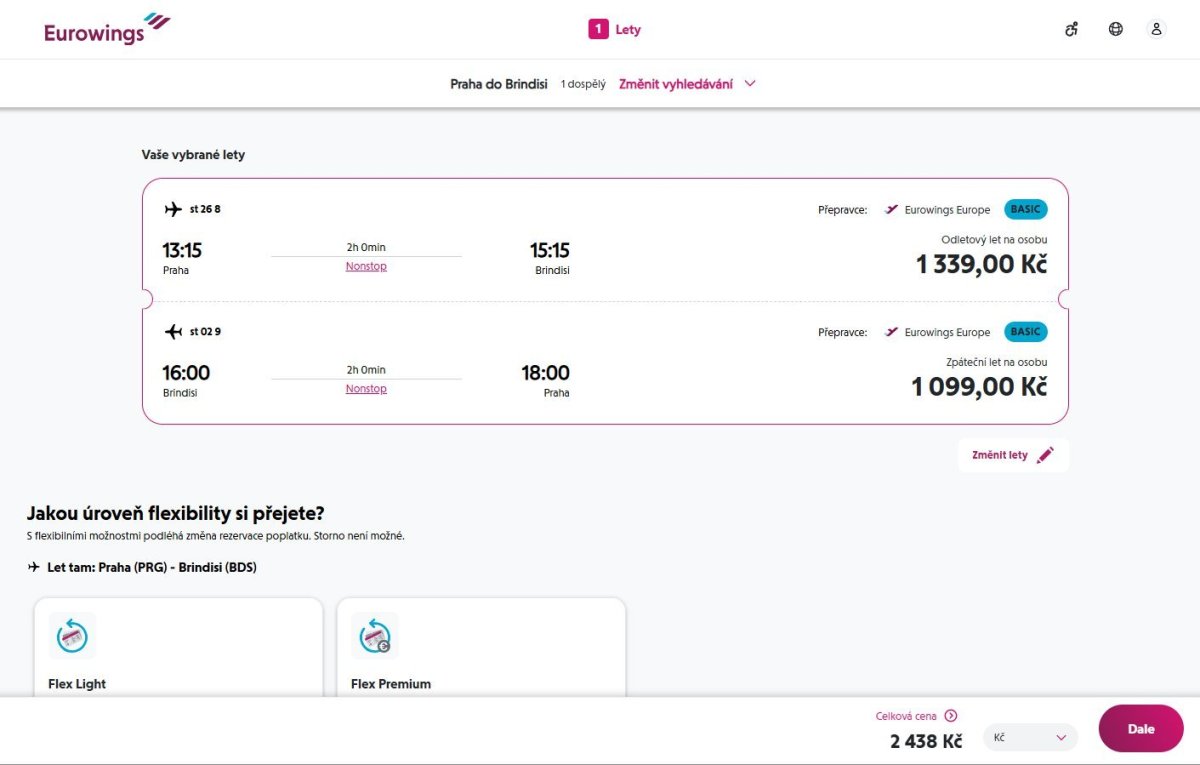Viewport: 1200px width, 765px height.
Task: Choose the Flex Light option
Action: click(178, 647)
